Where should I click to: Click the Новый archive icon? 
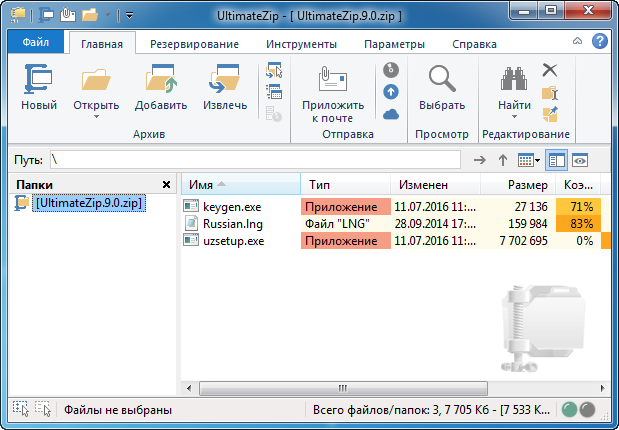pos(38,81)
